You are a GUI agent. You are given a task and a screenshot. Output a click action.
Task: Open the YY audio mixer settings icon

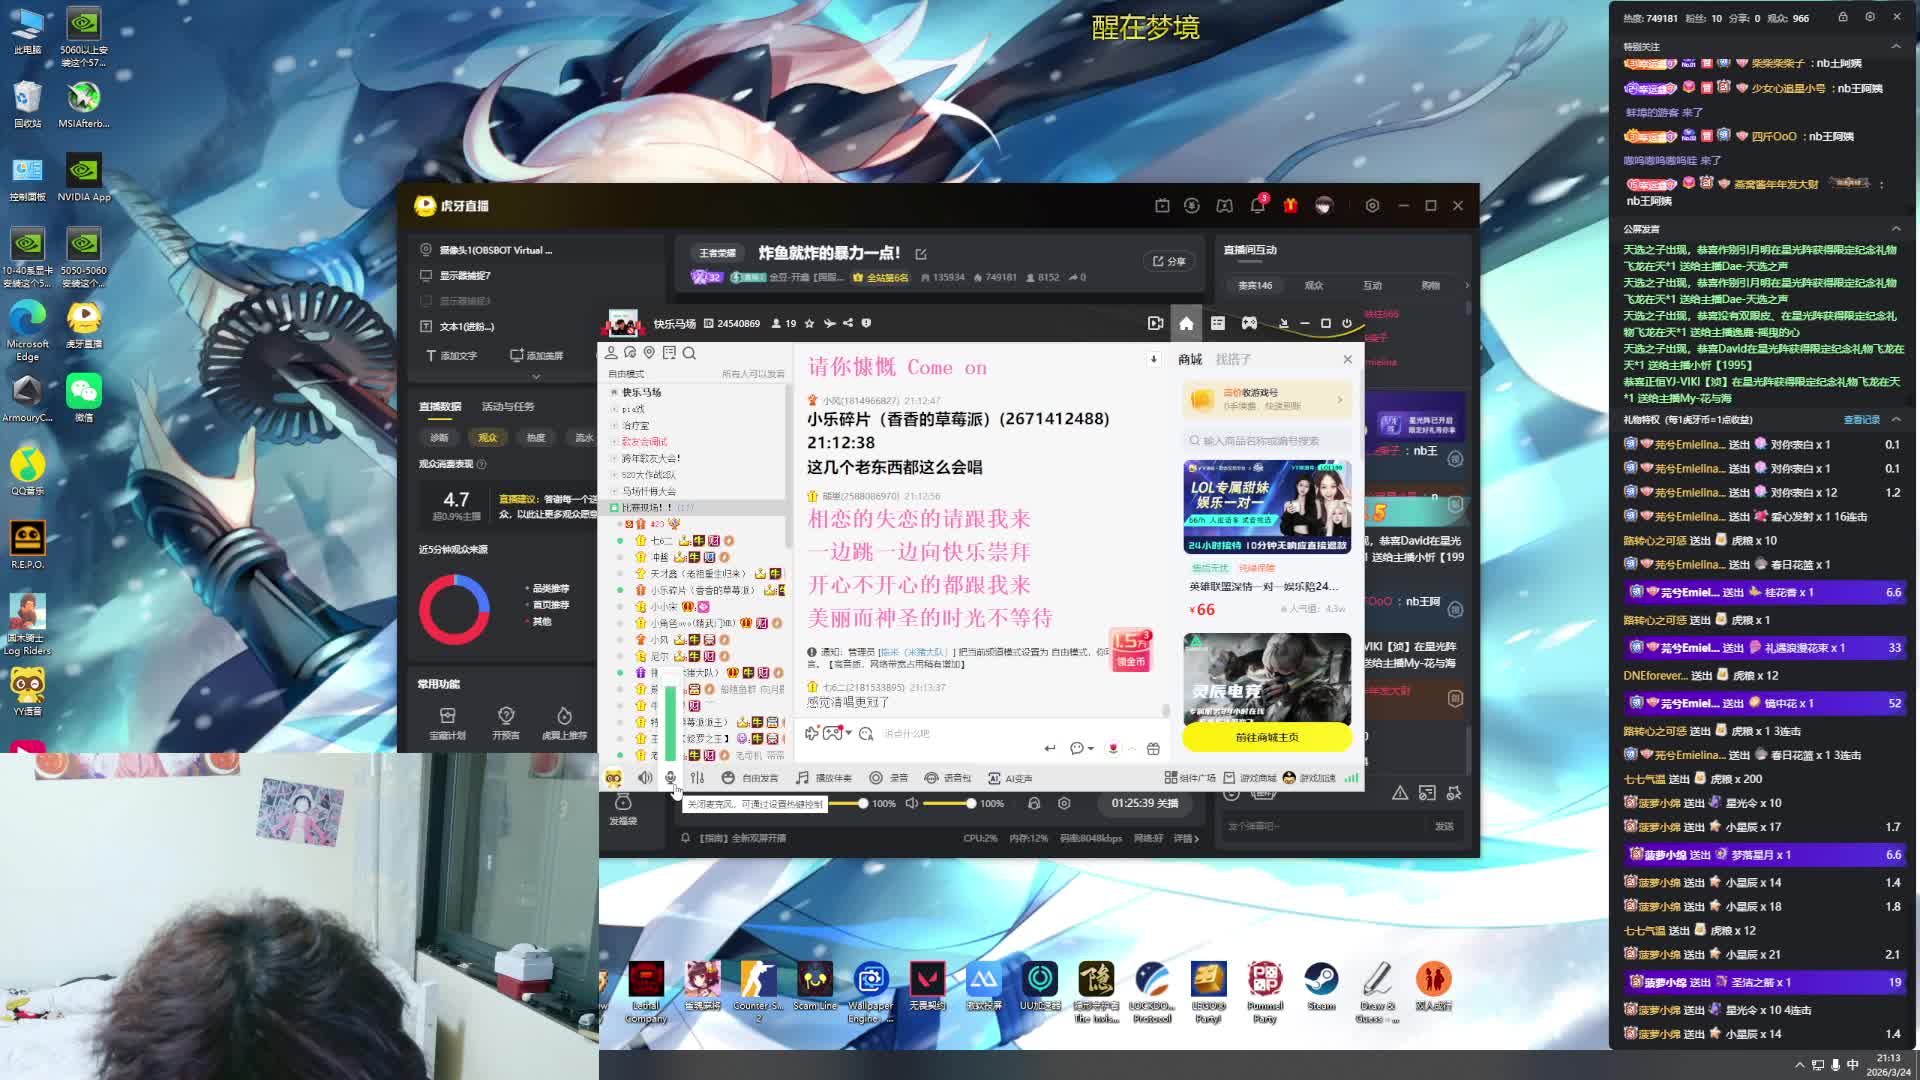697,778
